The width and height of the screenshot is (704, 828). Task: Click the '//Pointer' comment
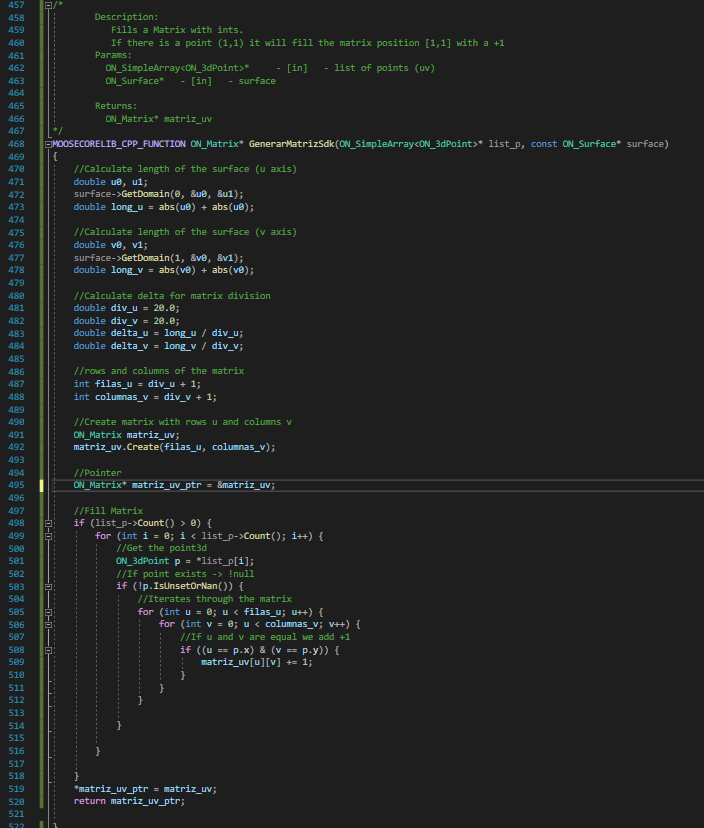coord(97,473)
